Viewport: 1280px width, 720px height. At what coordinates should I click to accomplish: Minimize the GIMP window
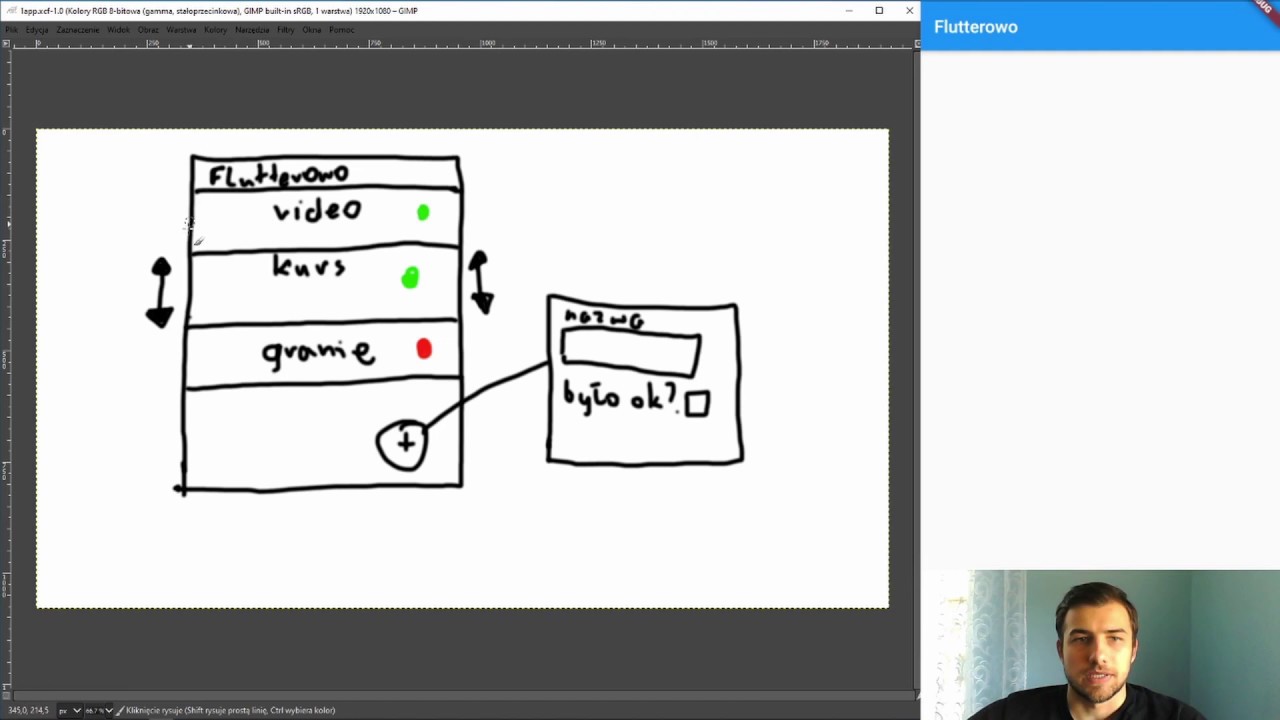pos(849,11)
